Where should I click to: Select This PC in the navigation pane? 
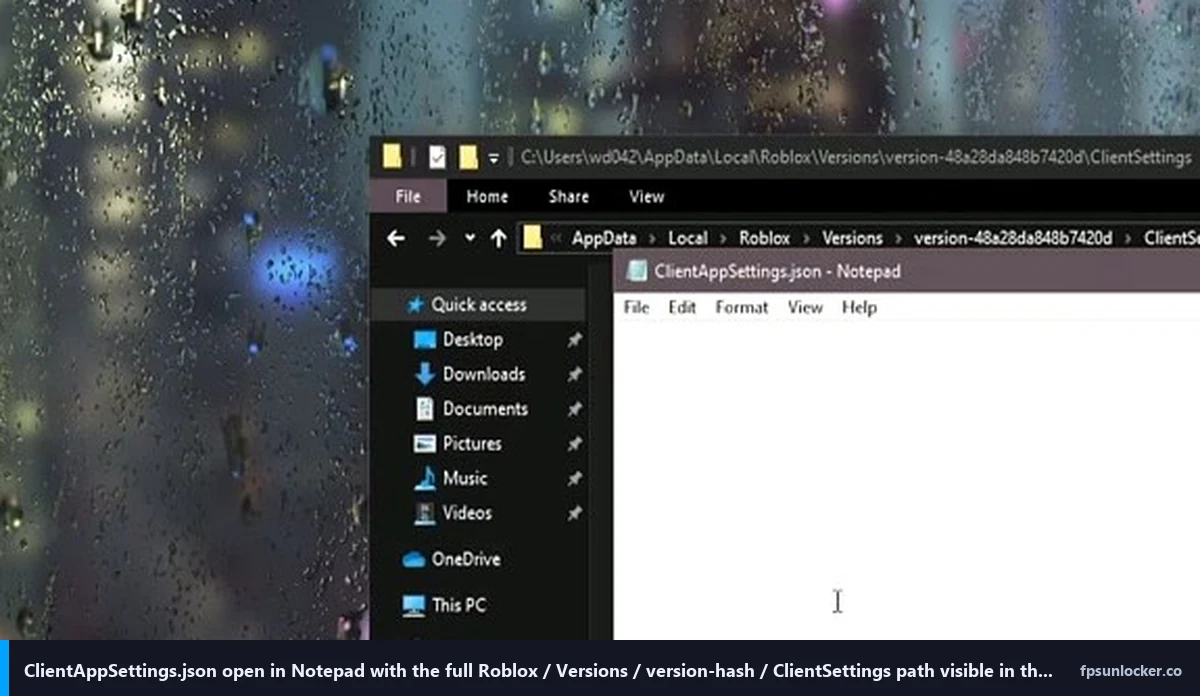click(x=459, y=605)
